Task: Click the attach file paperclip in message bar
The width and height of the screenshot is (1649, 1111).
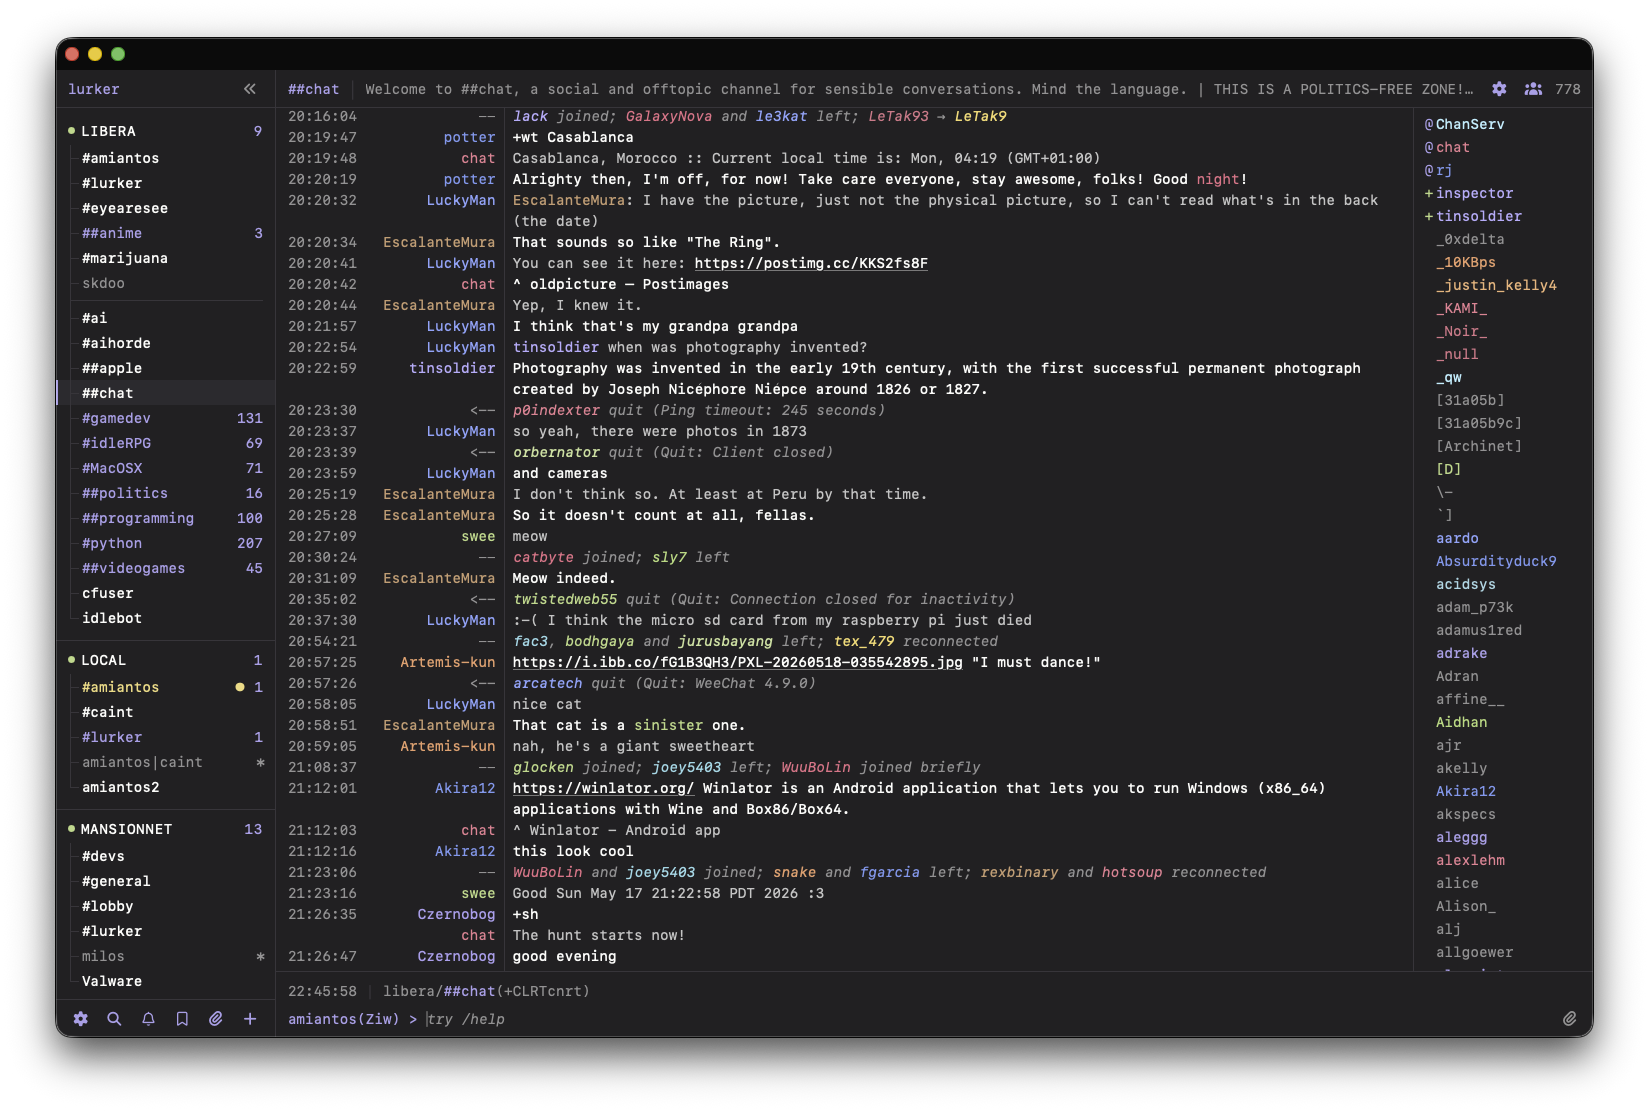Action: tap(1570, 1019)
